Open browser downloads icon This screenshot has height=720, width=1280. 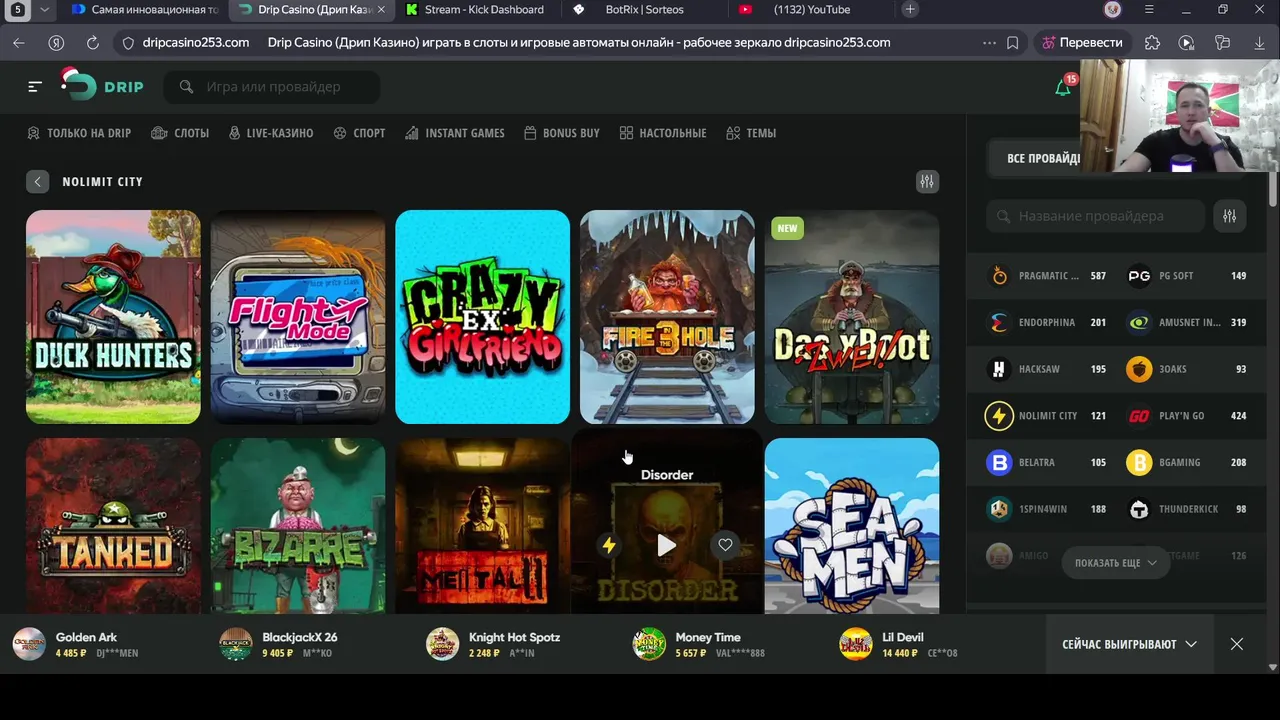click(1259, 43)
